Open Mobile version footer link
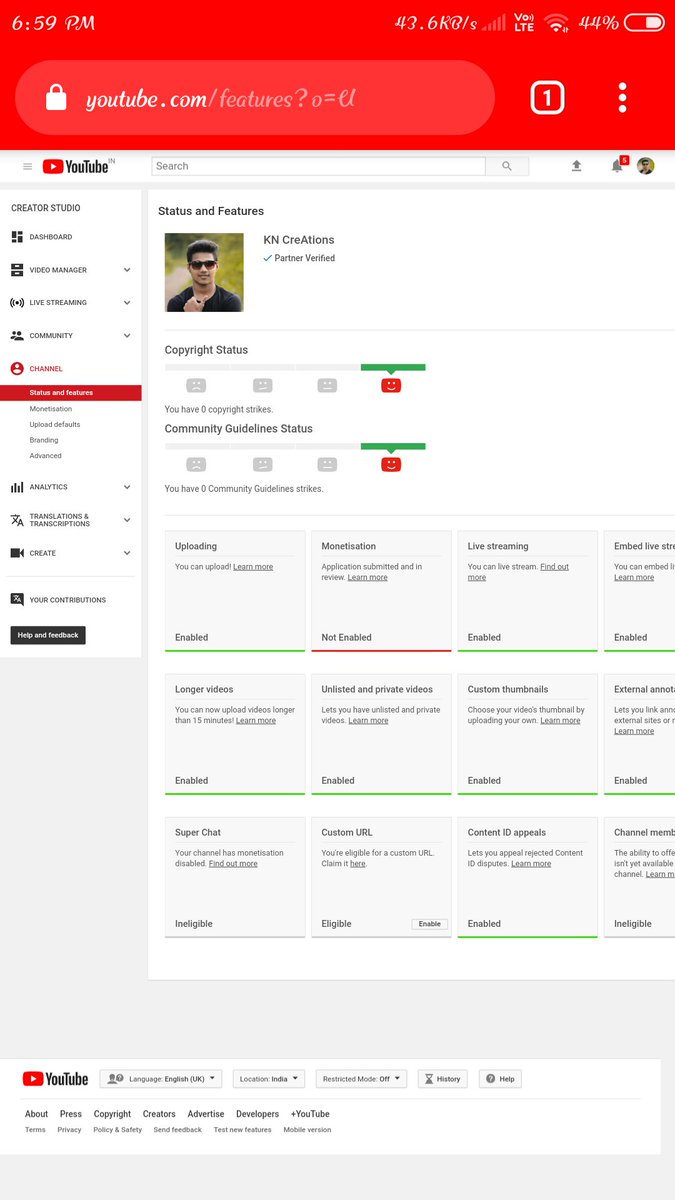 [307, 1130]
